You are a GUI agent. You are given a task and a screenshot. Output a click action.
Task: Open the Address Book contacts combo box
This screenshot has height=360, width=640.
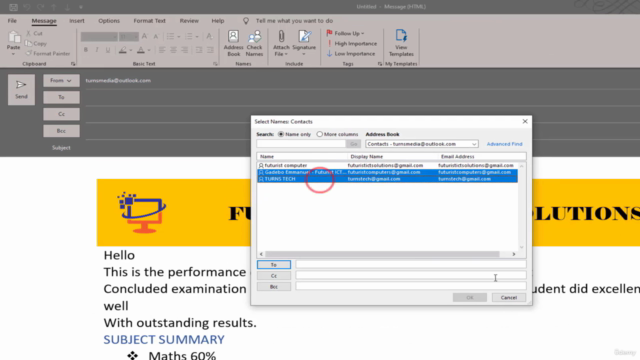tap(422, 144)
